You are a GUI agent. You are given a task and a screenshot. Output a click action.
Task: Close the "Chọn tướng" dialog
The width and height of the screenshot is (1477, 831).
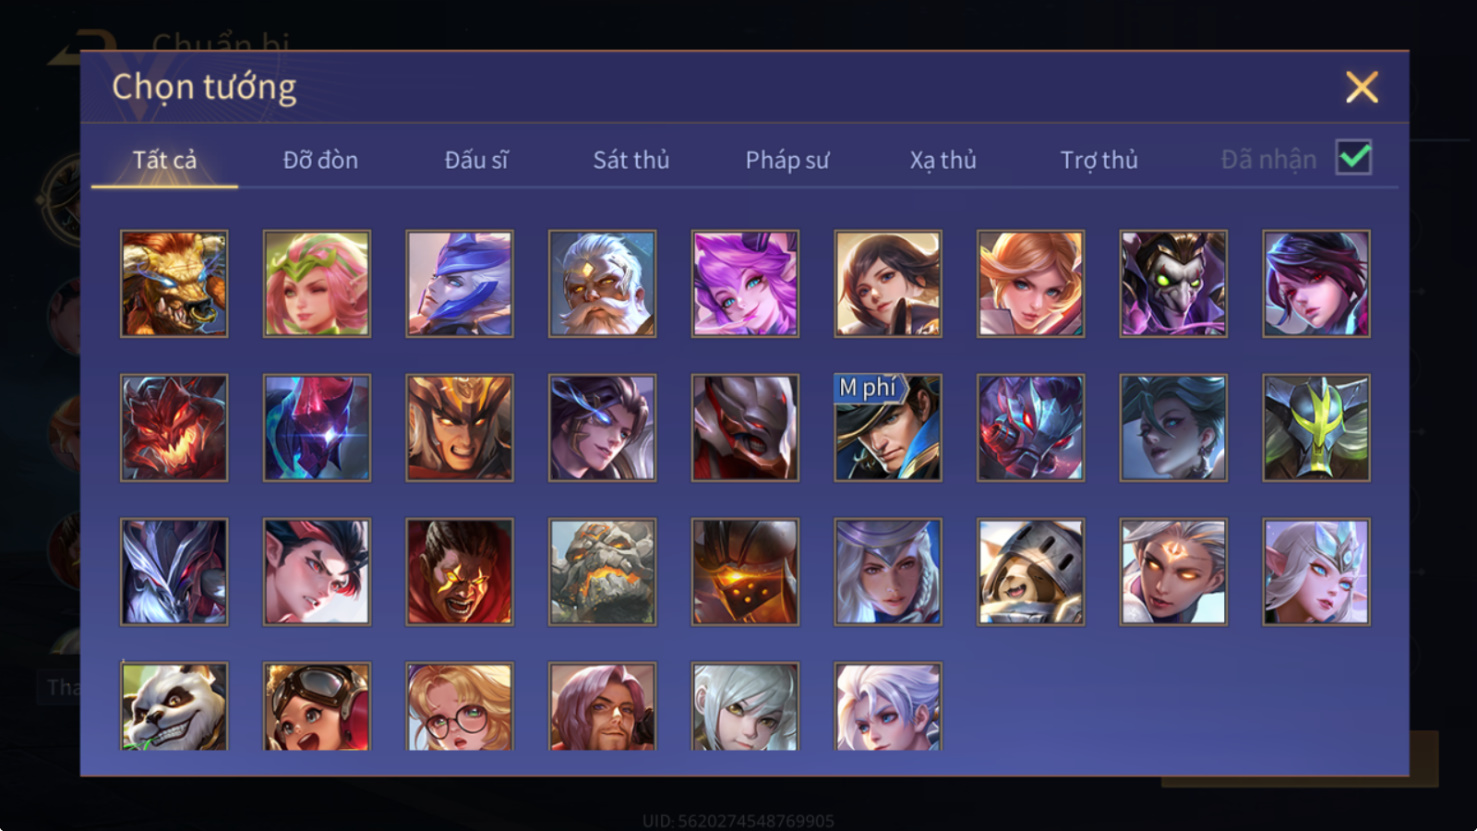pyautogui.click(x=1361, y=87)
